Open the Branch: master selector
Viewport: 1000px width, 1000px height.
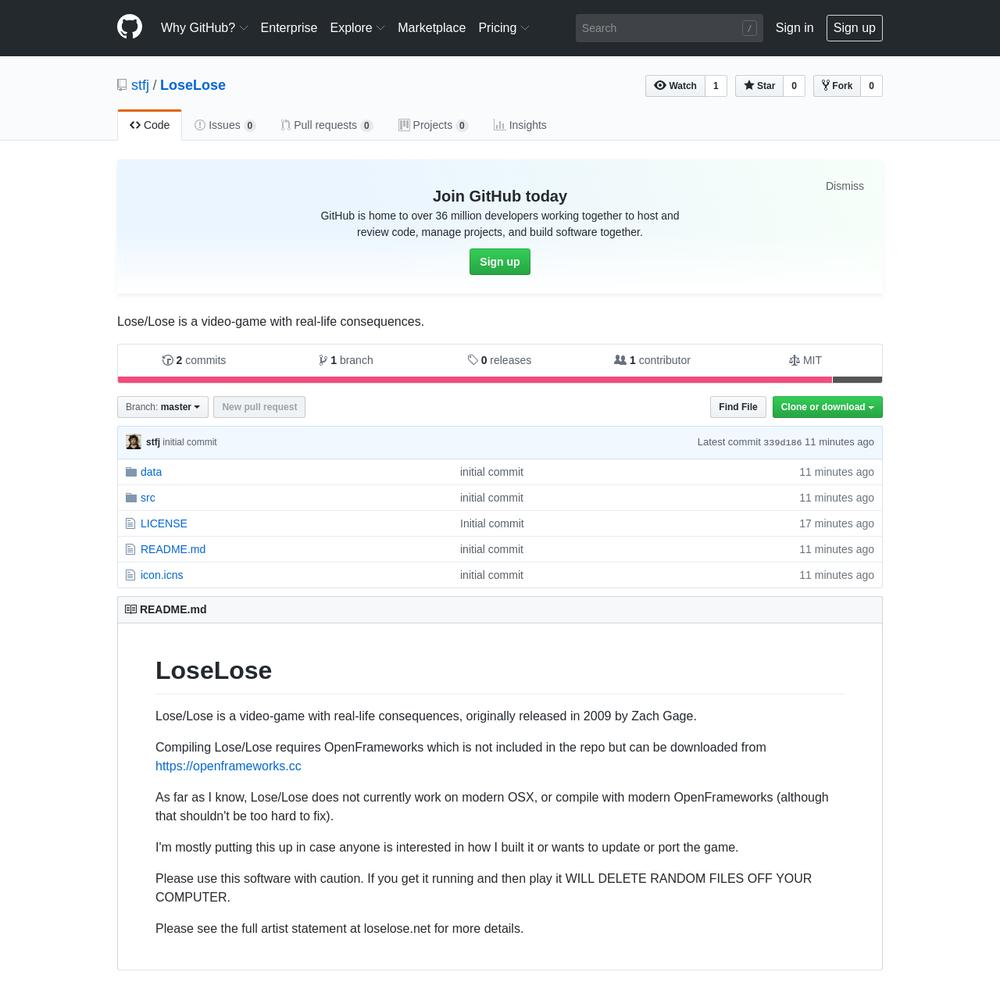click(163, 407)
